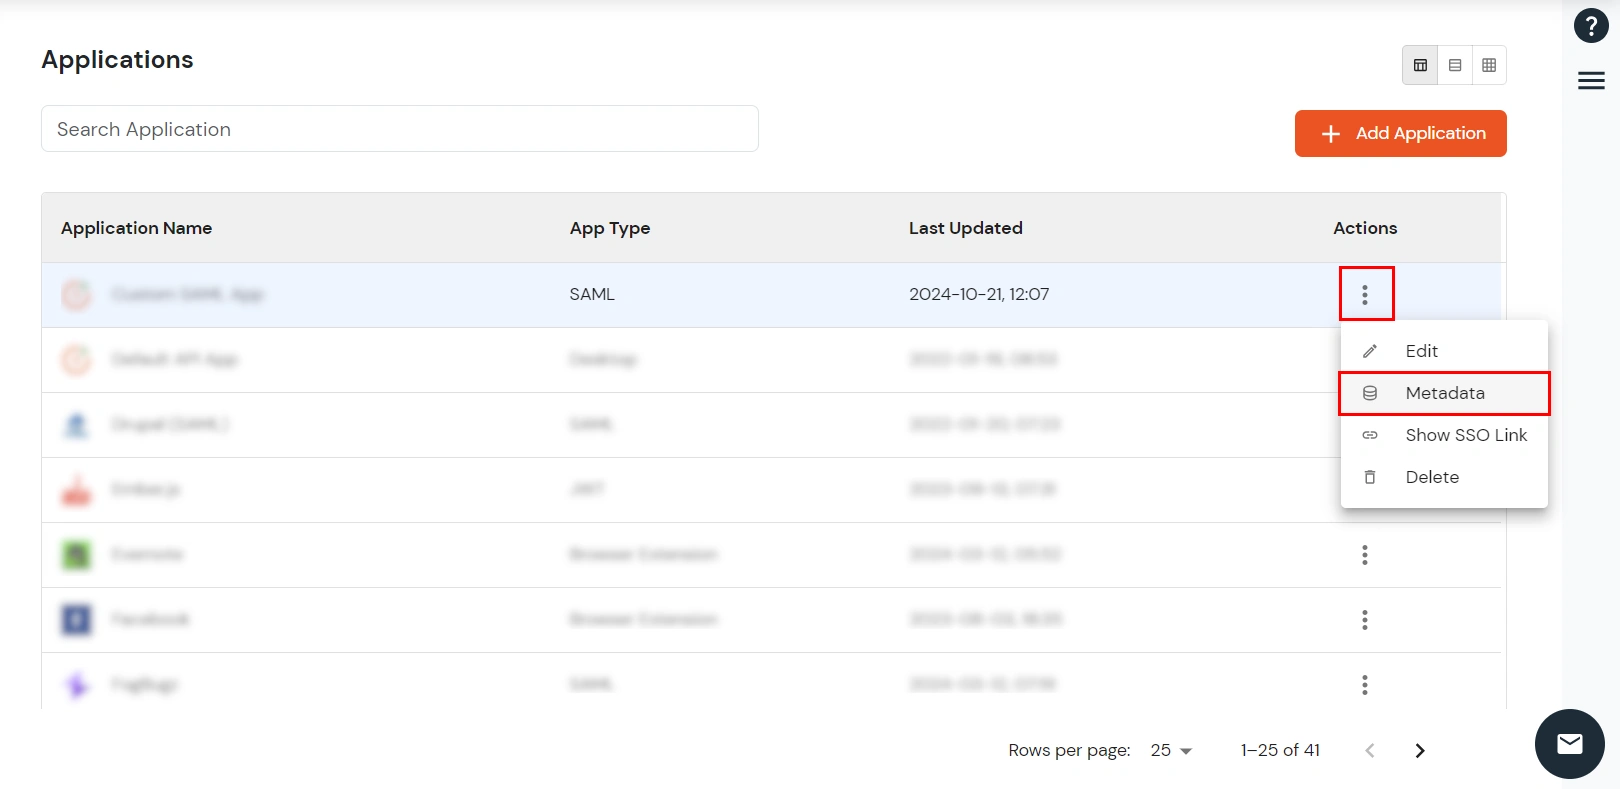Switch to the grid layout view
The image size is (1620, 789).
click(1489, 65)
